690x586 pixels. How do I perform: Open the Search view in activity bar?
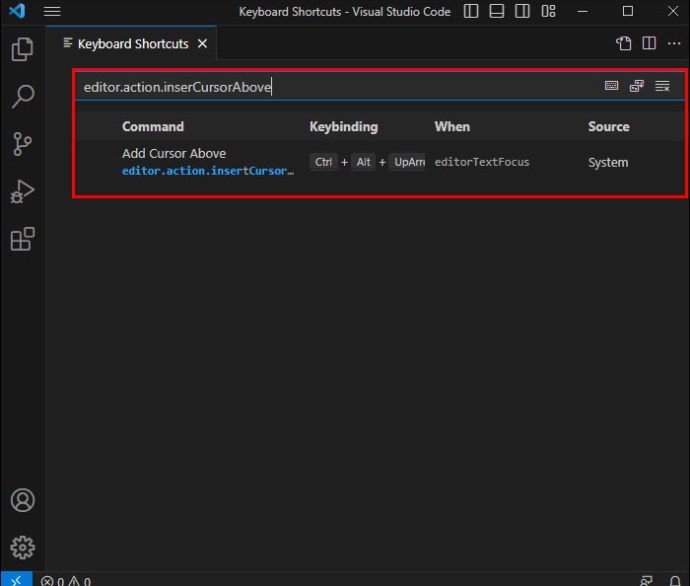point(22,96)
